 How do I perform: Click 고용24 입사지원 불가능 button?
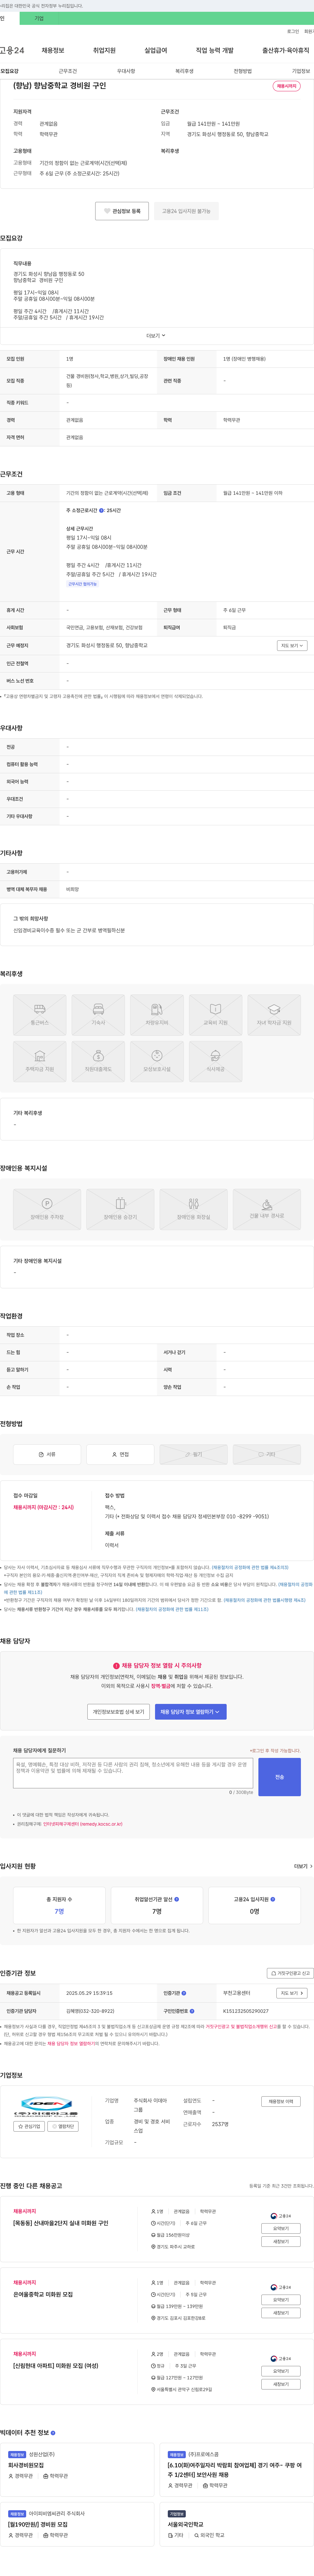186,211
